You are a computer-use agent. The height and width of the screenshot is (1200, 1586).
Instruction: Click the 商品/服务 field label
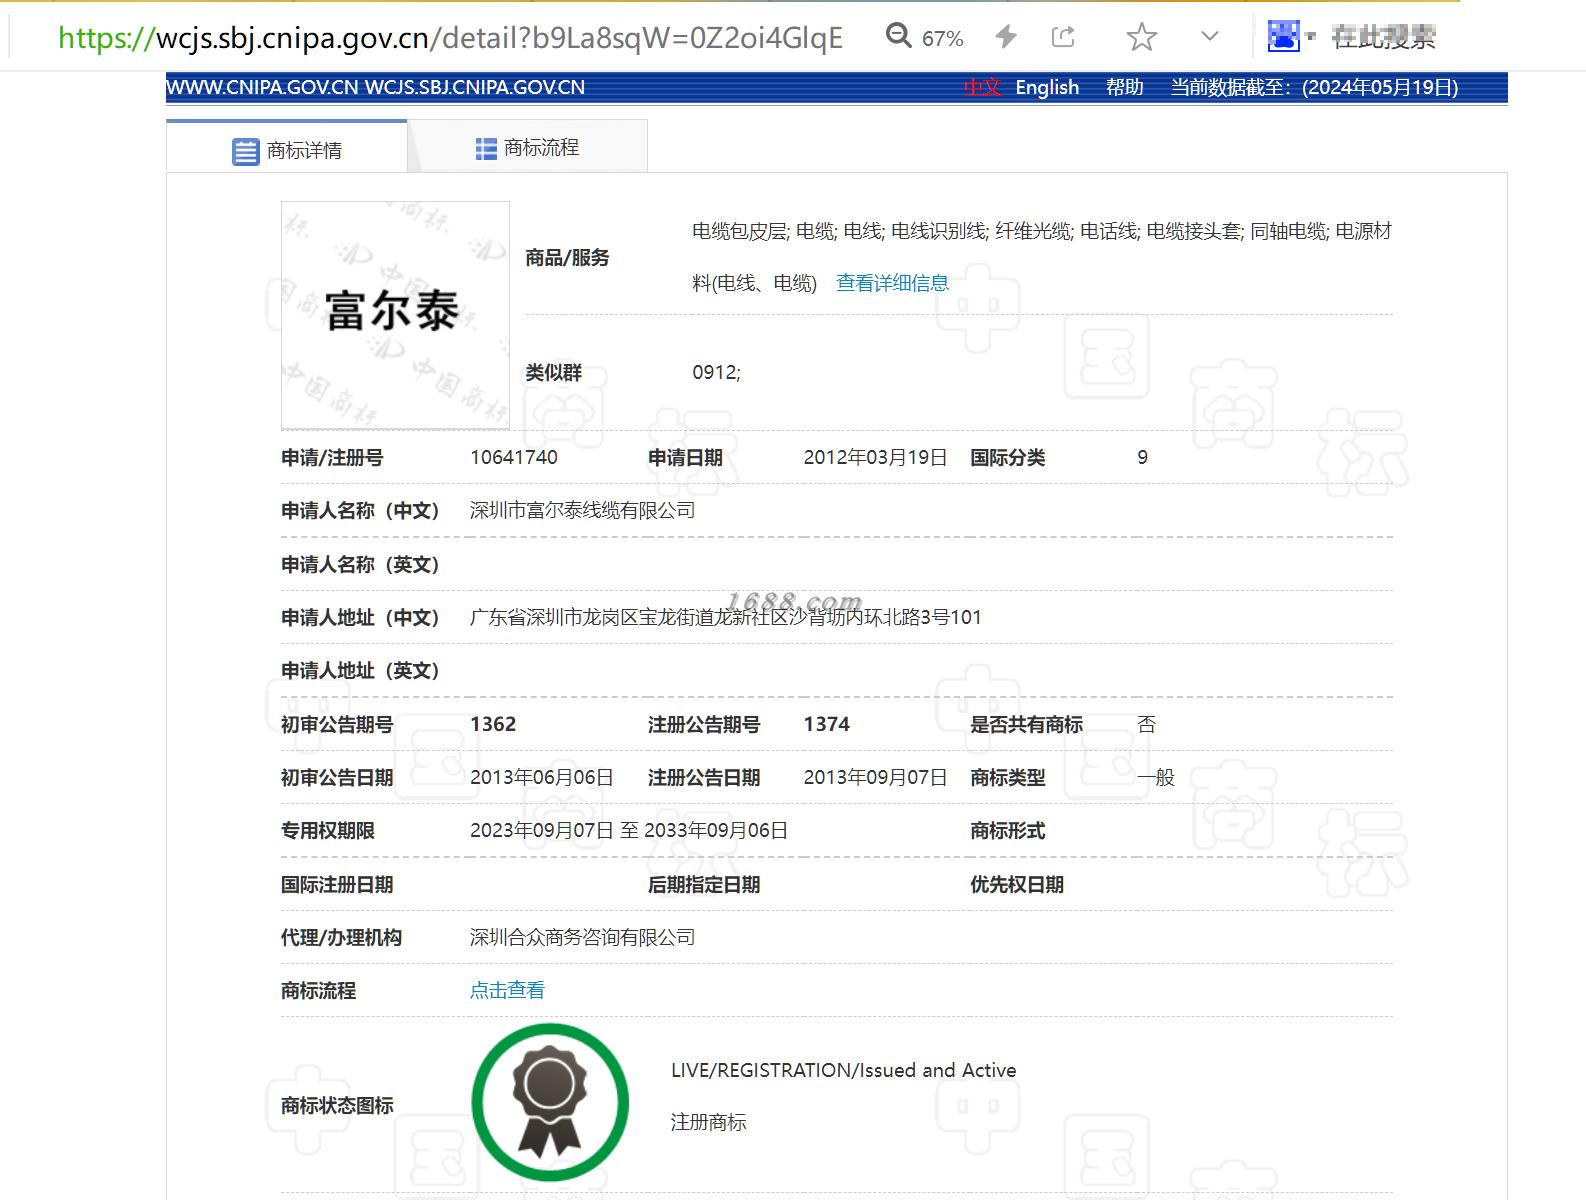pyautogui.click(x=567, y=257)
